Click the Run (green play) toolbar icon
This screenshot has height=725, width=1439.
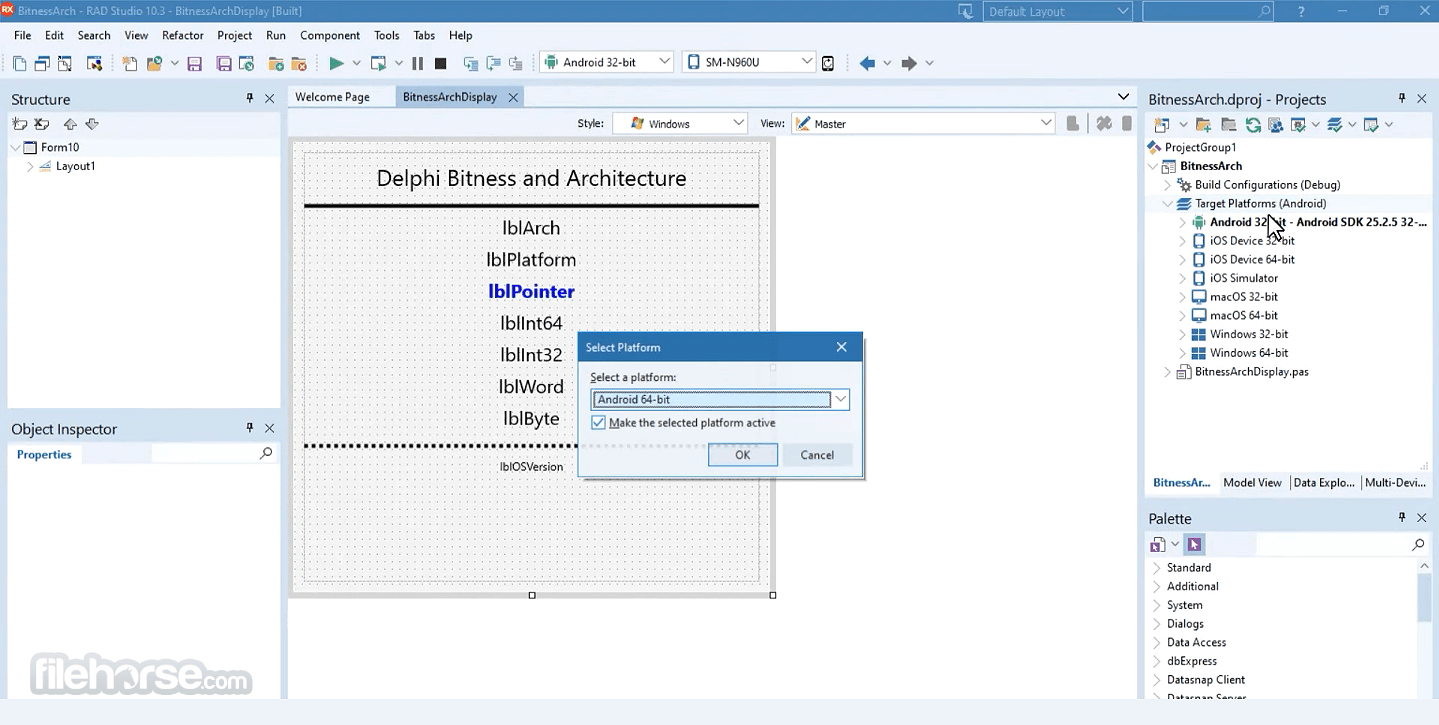(x=336, y=63)
